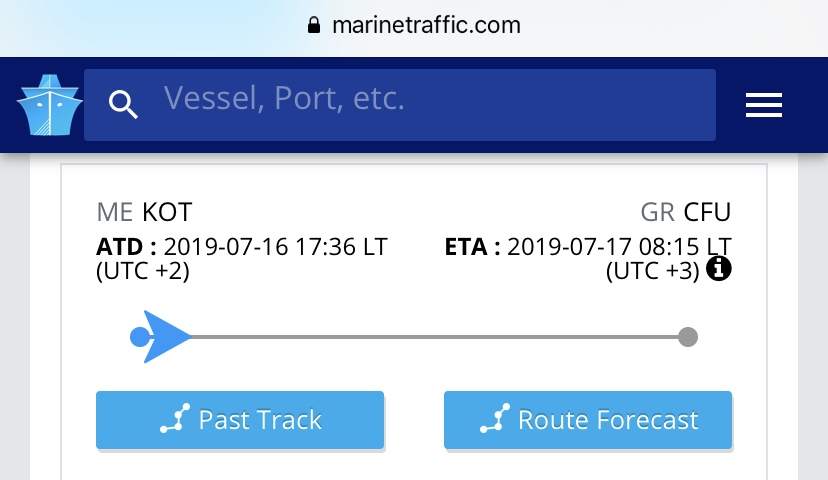The image size is (828, 480).
Task: Select the blue arrow vessel position marker
Action: (x=165, y=337)
